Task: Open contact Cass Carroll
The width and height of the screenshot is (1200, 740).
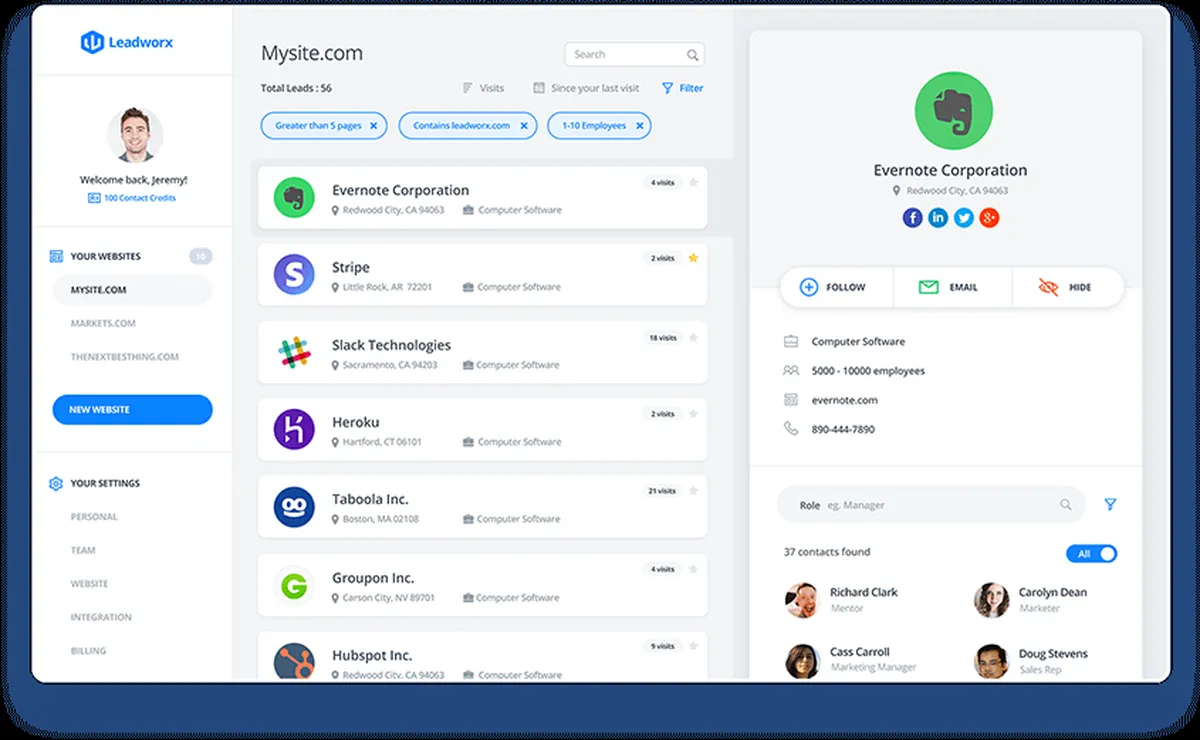Action: click(851, 660)
